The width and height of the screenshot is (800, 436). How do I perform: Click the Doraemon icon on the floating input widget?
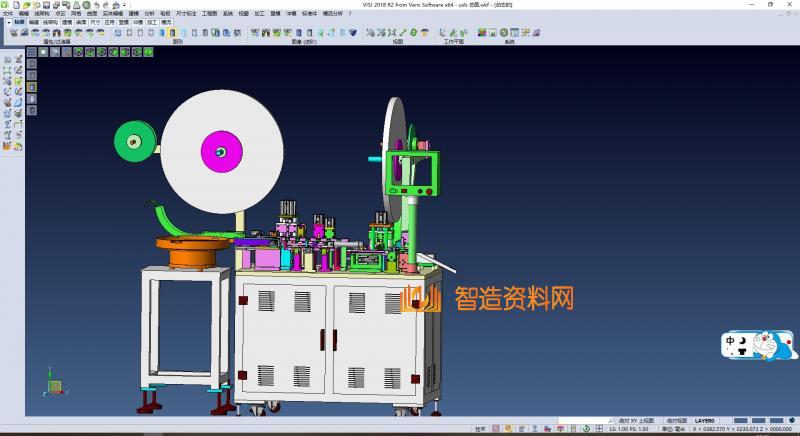pos(779,346)
